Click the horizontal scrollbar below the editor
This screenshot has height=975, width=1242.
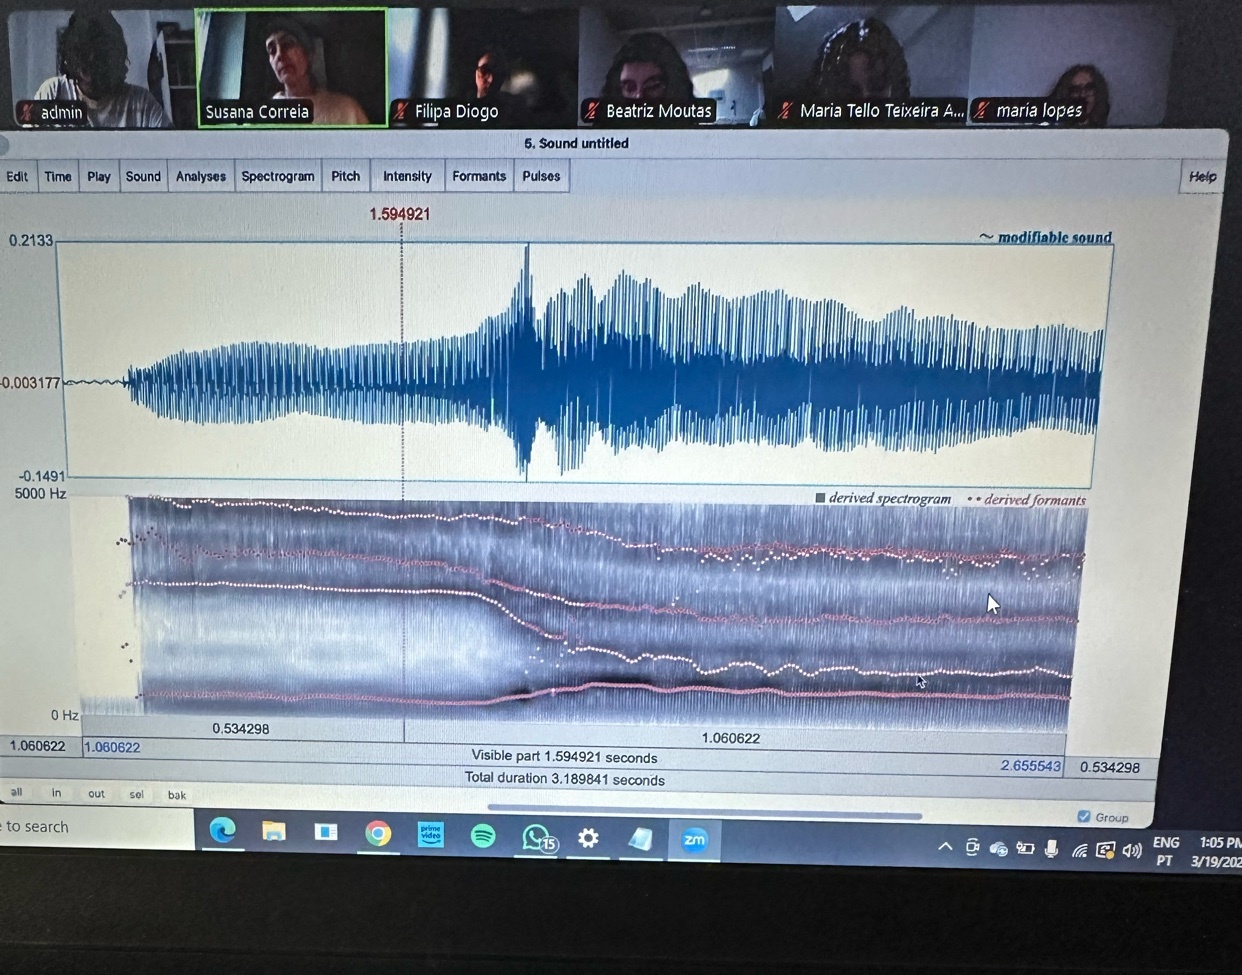(704, 811)
